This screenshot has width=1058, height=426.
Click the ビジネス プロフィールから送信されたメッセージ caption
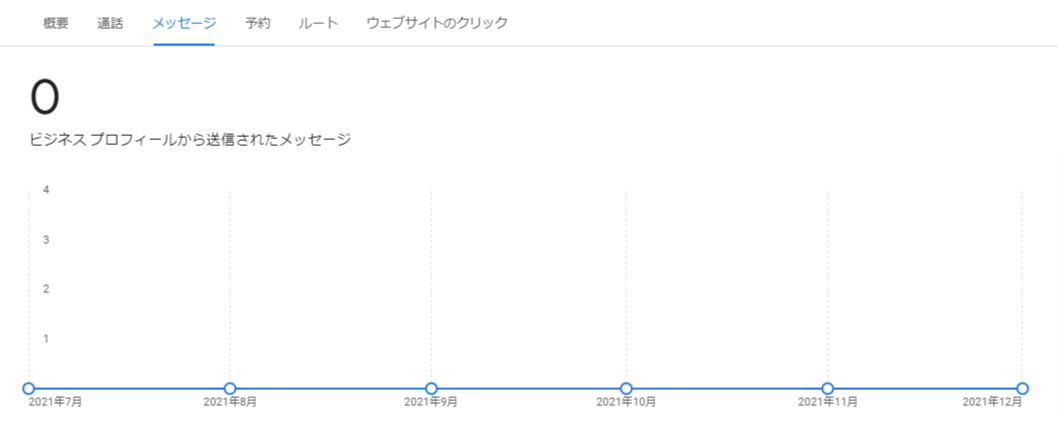[190, 140]
